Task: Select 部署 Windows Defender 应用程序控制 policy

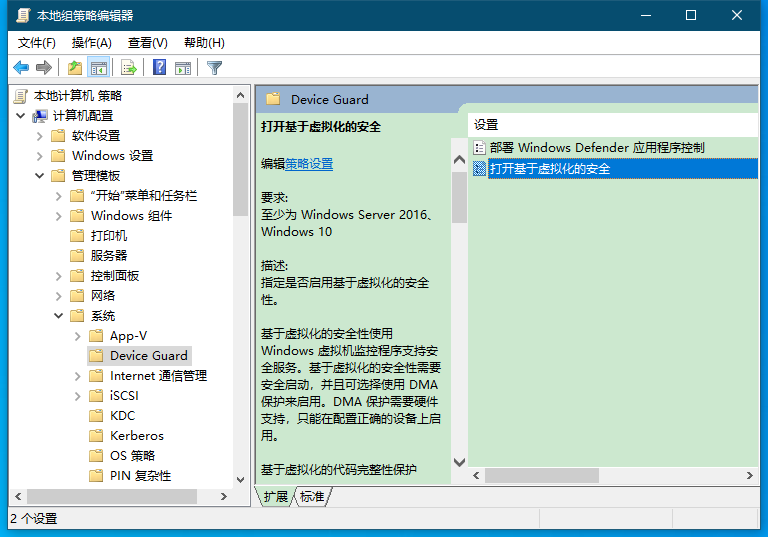Action: 597,147
